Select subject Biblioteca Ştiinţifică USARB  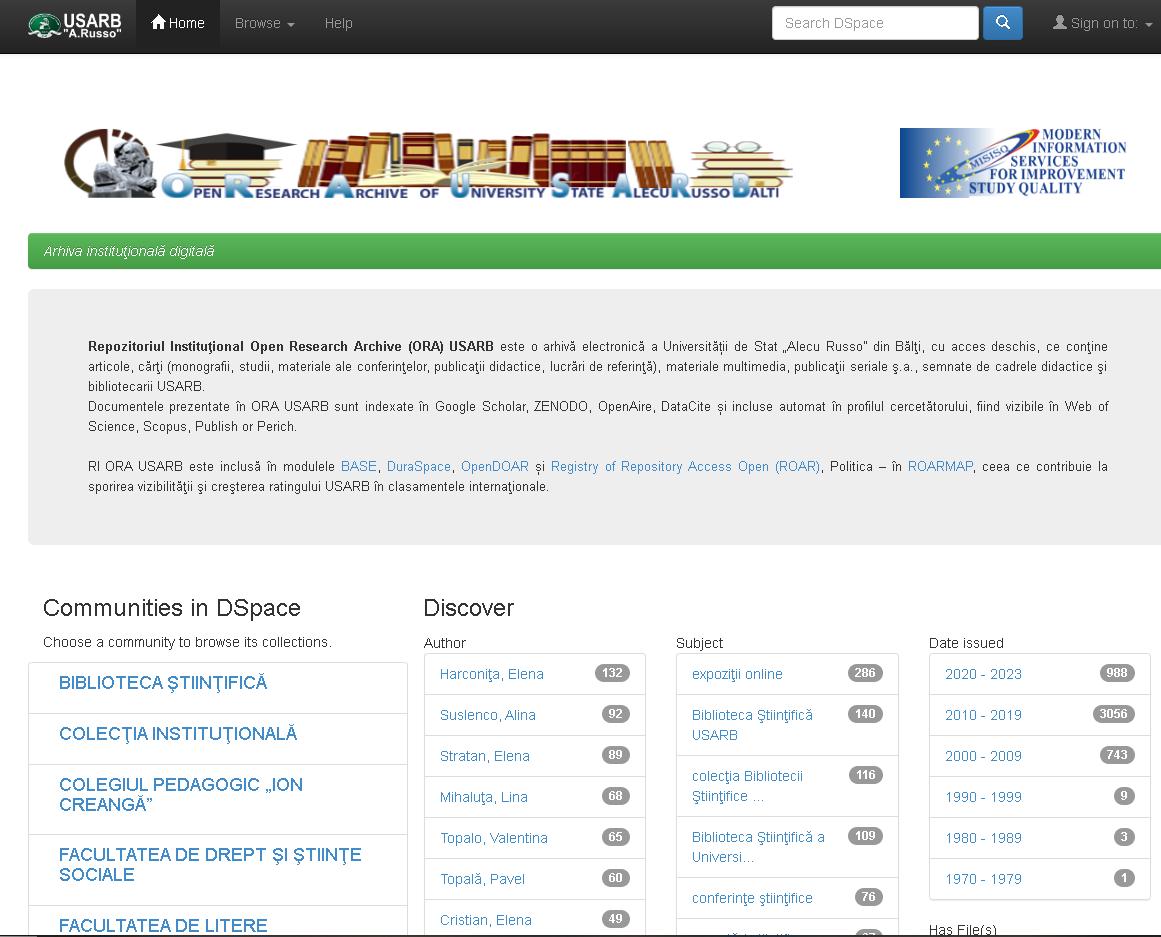point(752,725)
